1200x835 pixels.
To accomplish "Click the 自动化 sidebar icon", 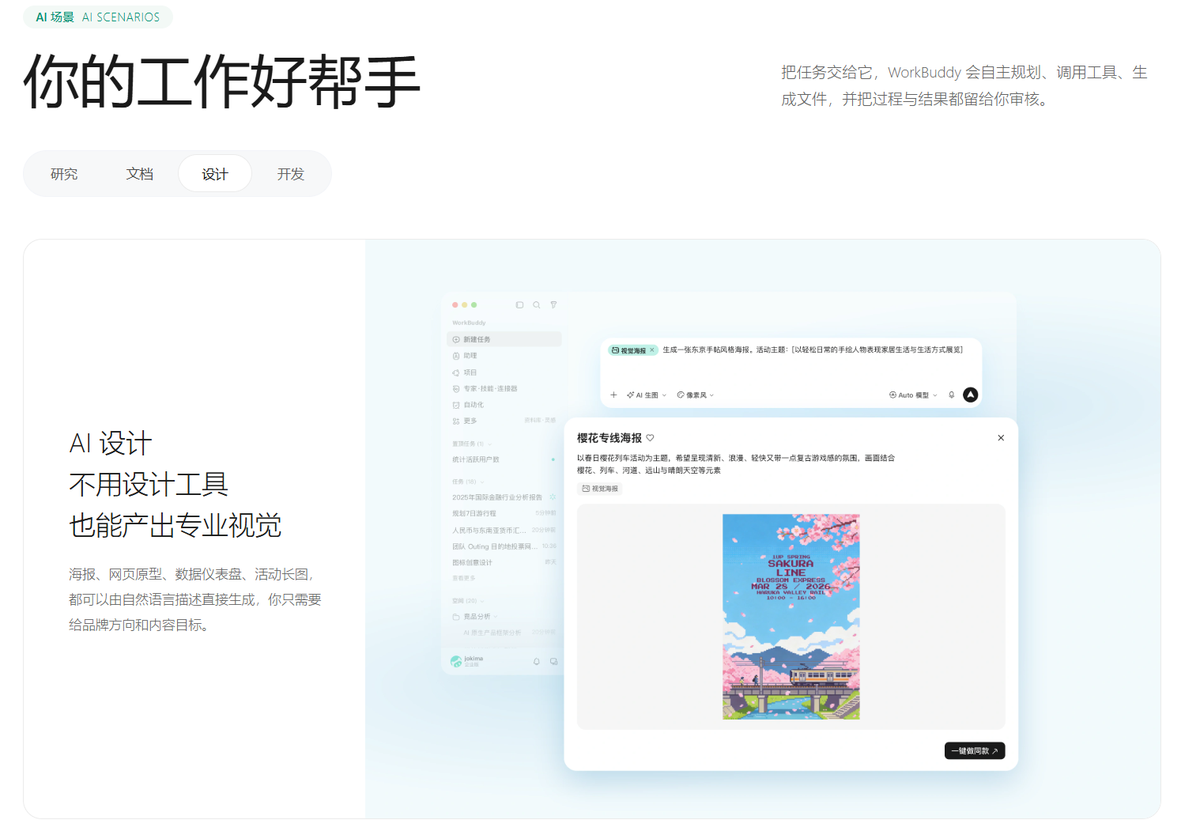I will [456, 405].
